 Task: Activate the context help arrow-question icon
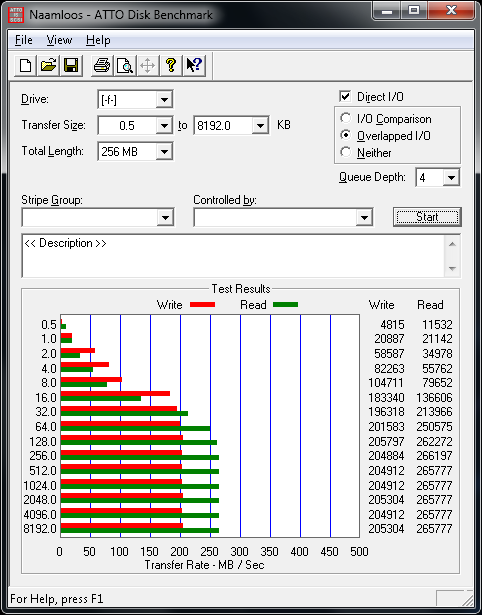tap(193, 65)
